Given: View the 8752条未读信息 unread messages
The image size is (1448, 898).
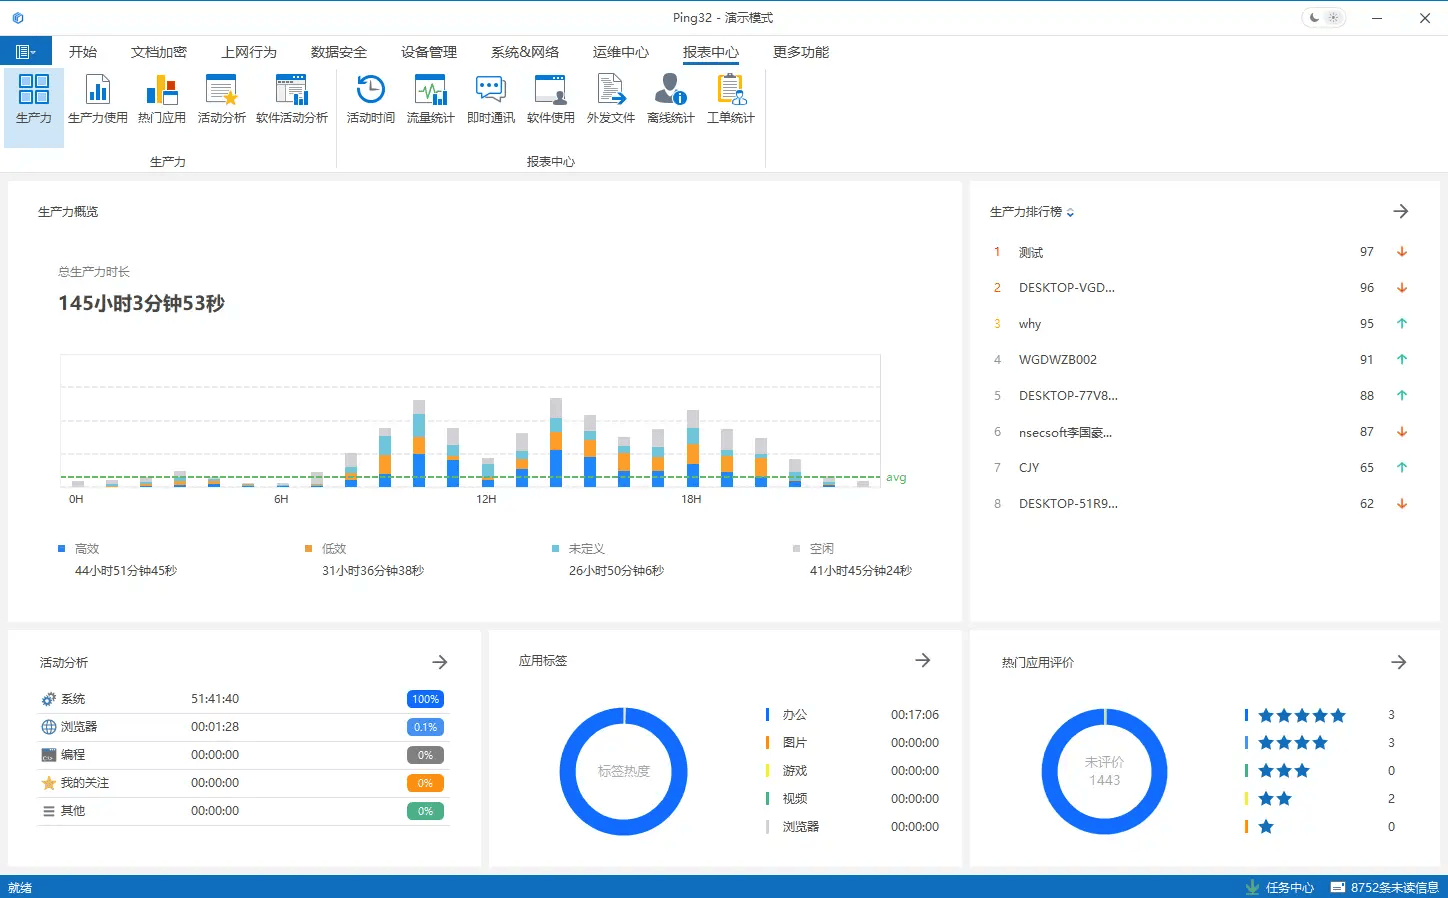Looking at the screenshot, I should (1384, 887).
